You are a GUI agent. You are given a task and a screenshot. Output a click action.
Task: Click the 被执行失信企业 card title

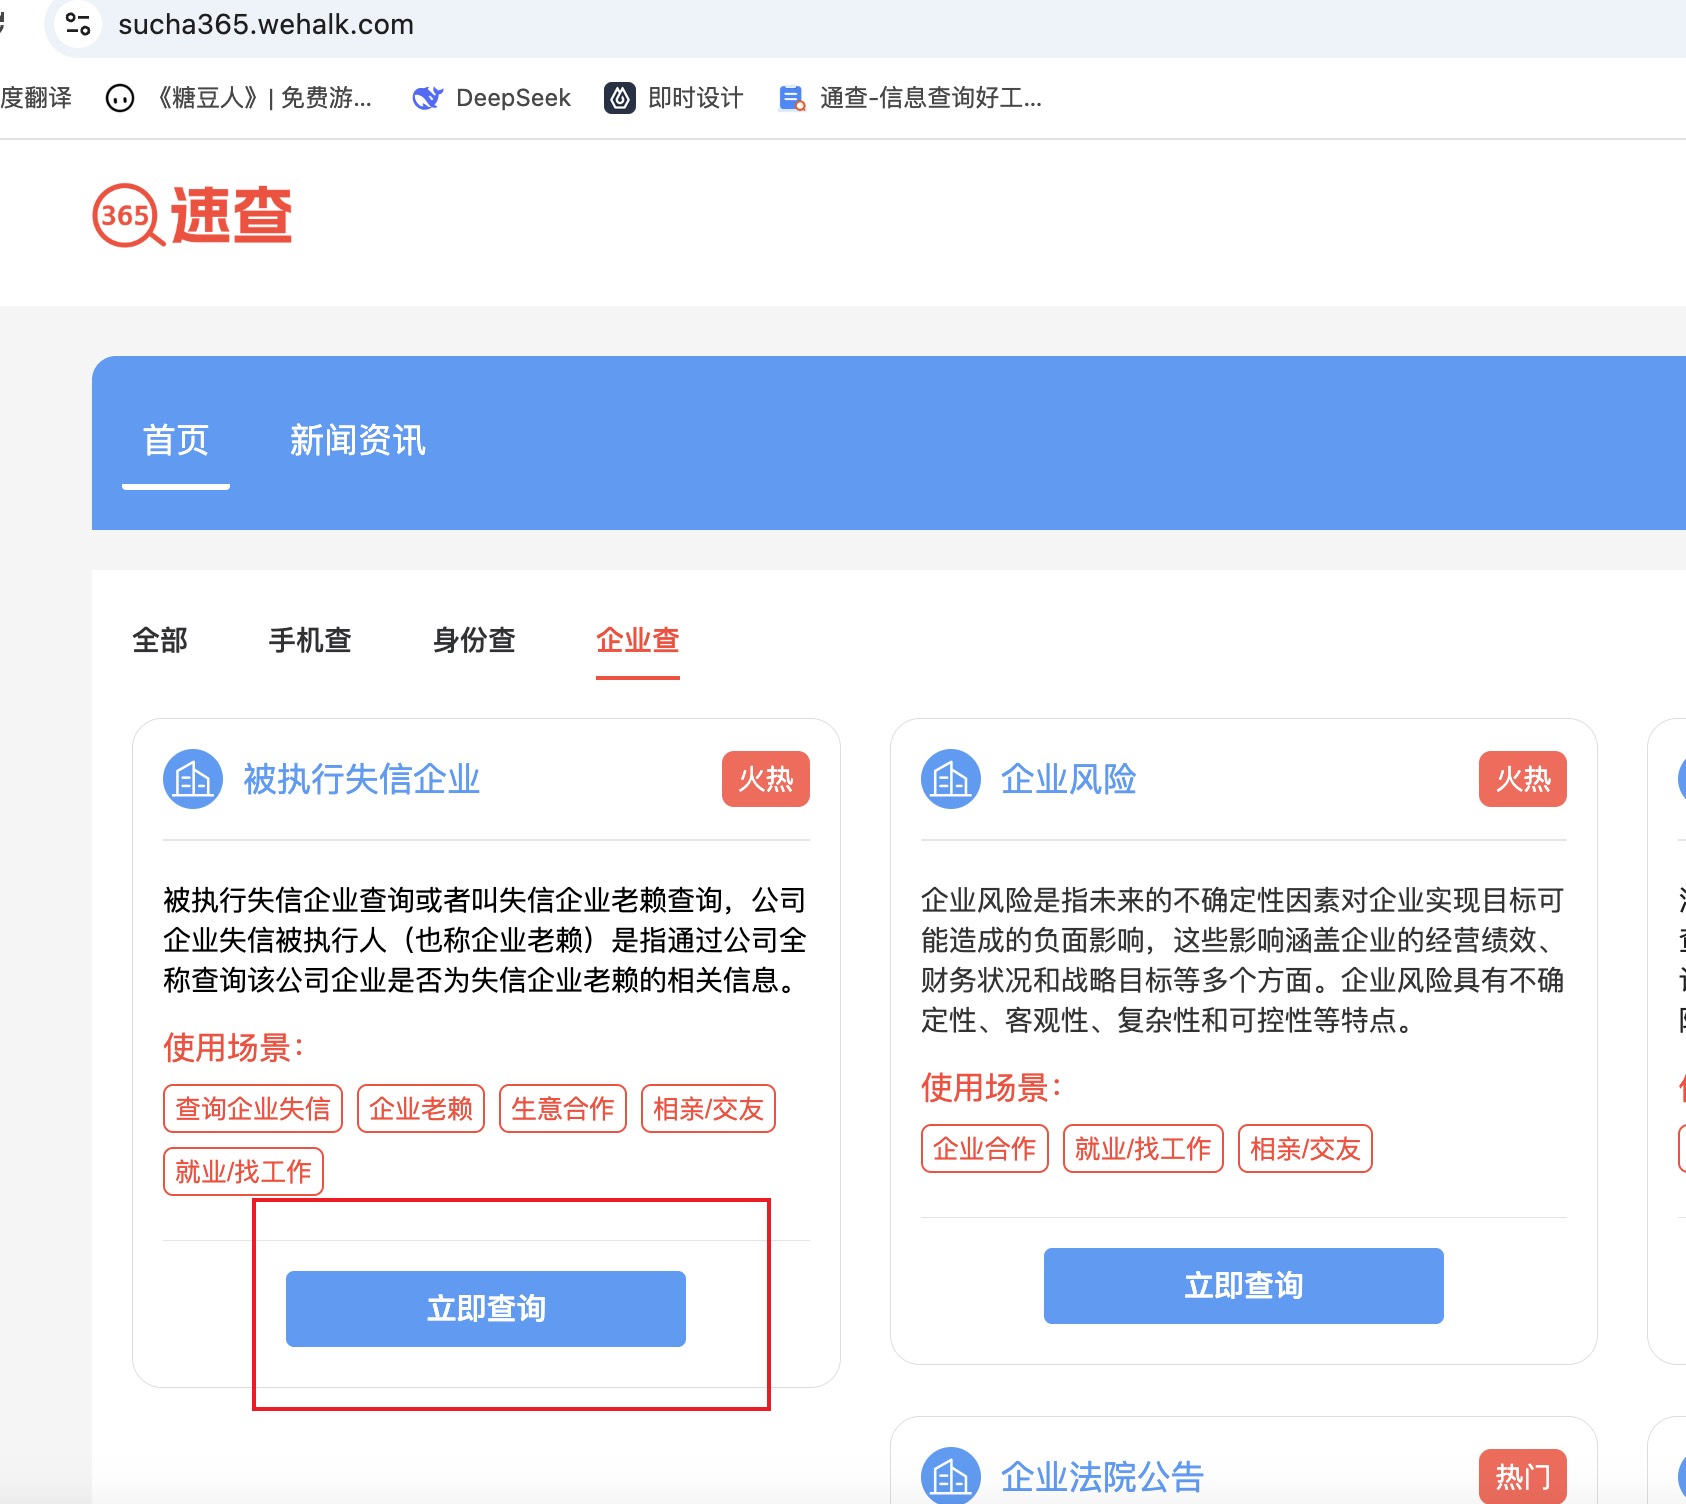361,779
